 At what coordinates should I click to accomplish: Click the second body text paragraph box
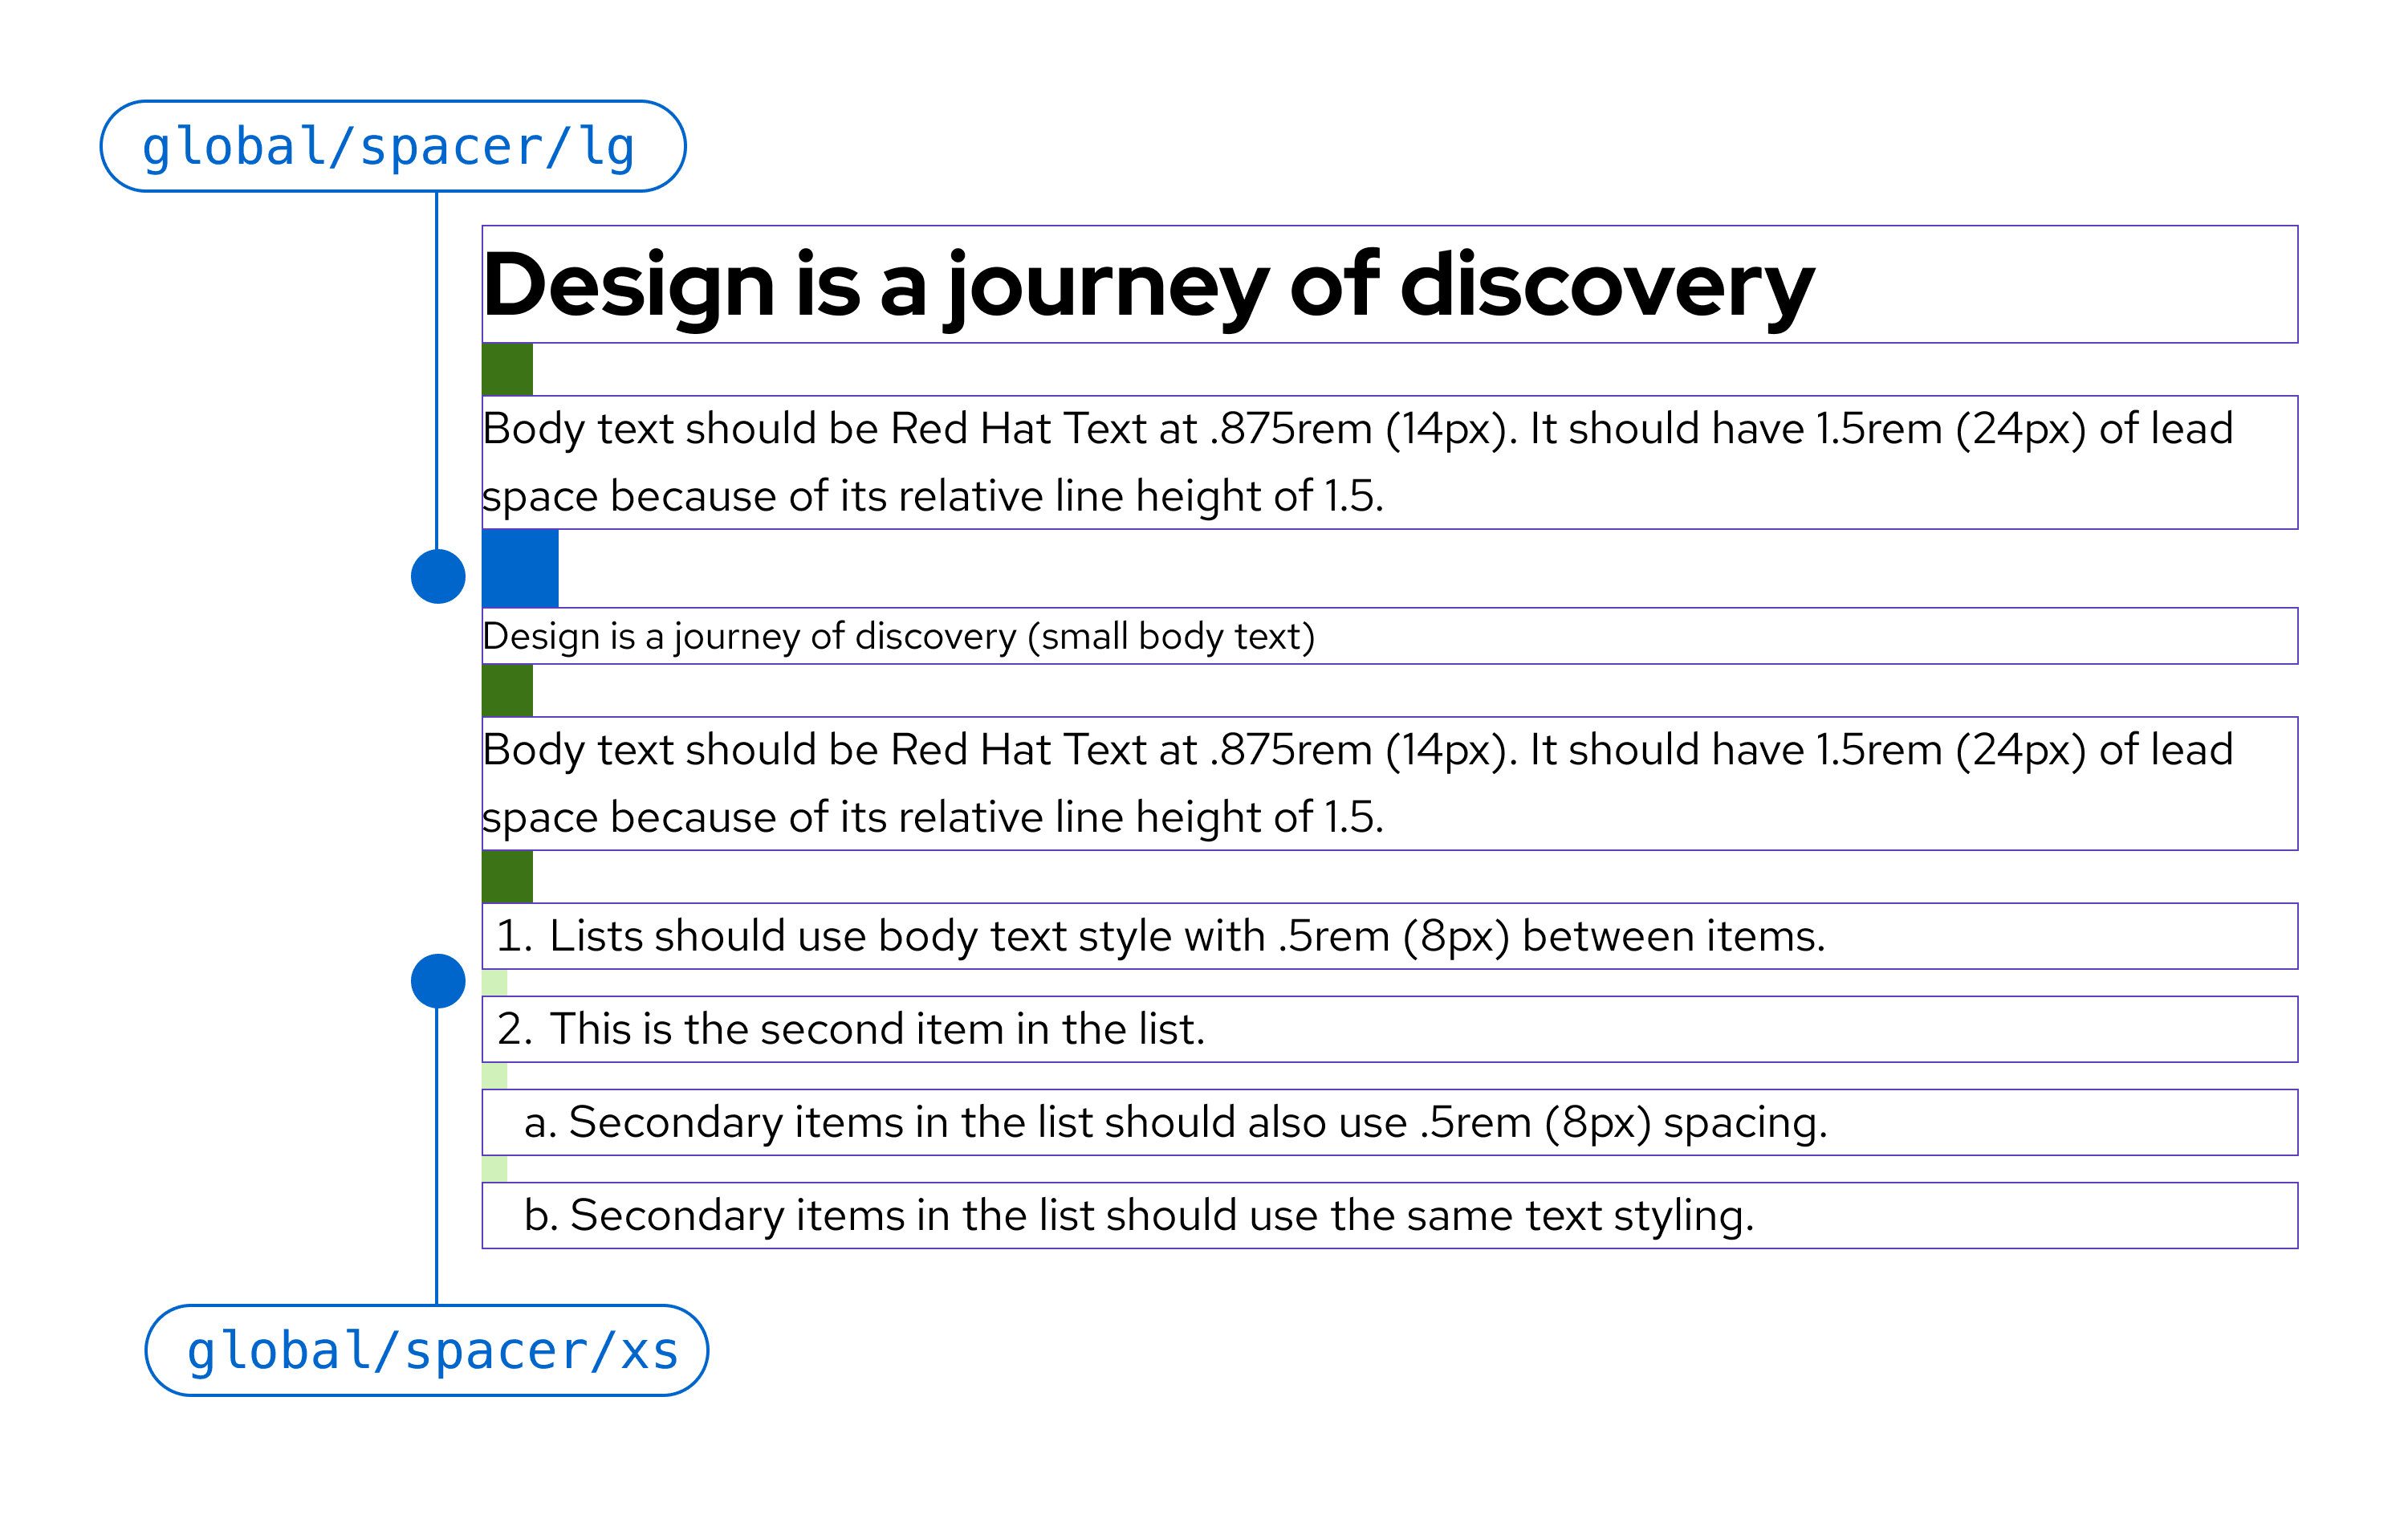pyautogui.click(x=1389, y=783)
